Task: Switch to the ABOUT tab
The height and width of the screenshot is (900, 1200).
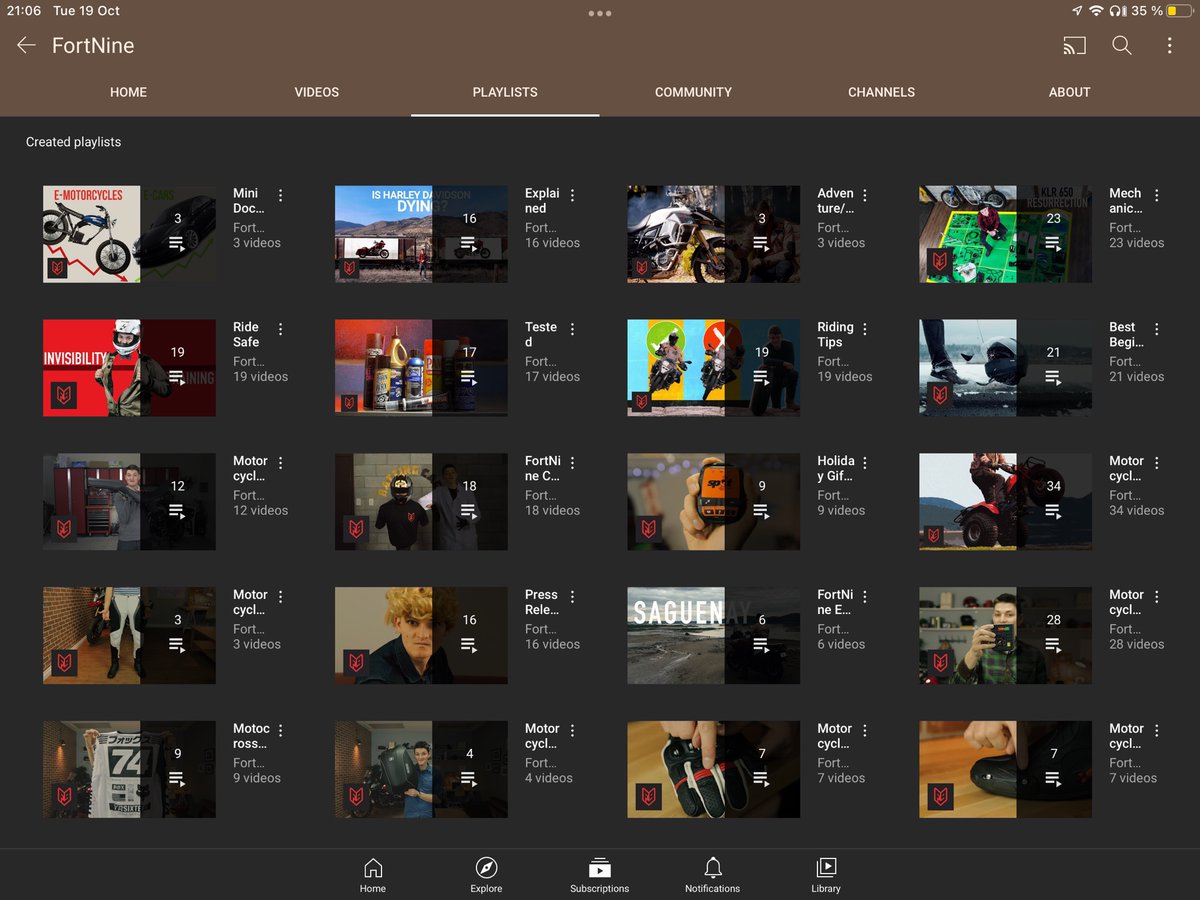Action: coord(1069,92)
